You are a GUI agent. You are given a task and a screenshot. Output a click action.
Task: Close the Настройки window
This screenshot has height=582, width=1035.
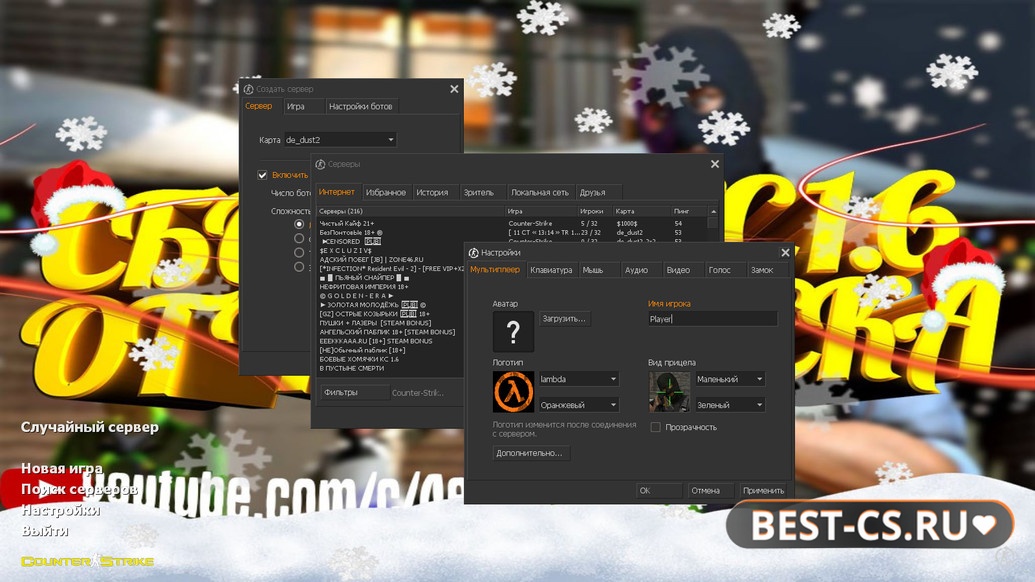coord(785,253)
